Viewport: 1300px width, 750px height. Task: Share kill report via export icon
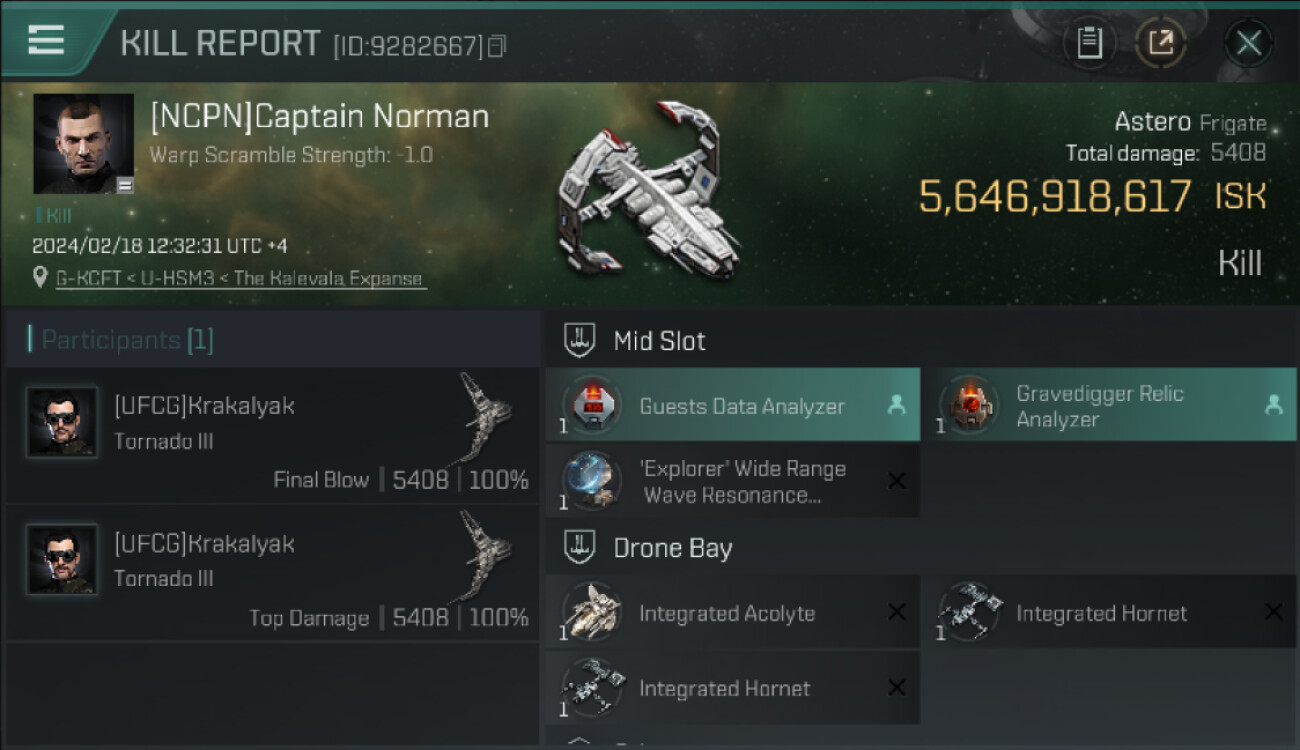point(1161,43)
